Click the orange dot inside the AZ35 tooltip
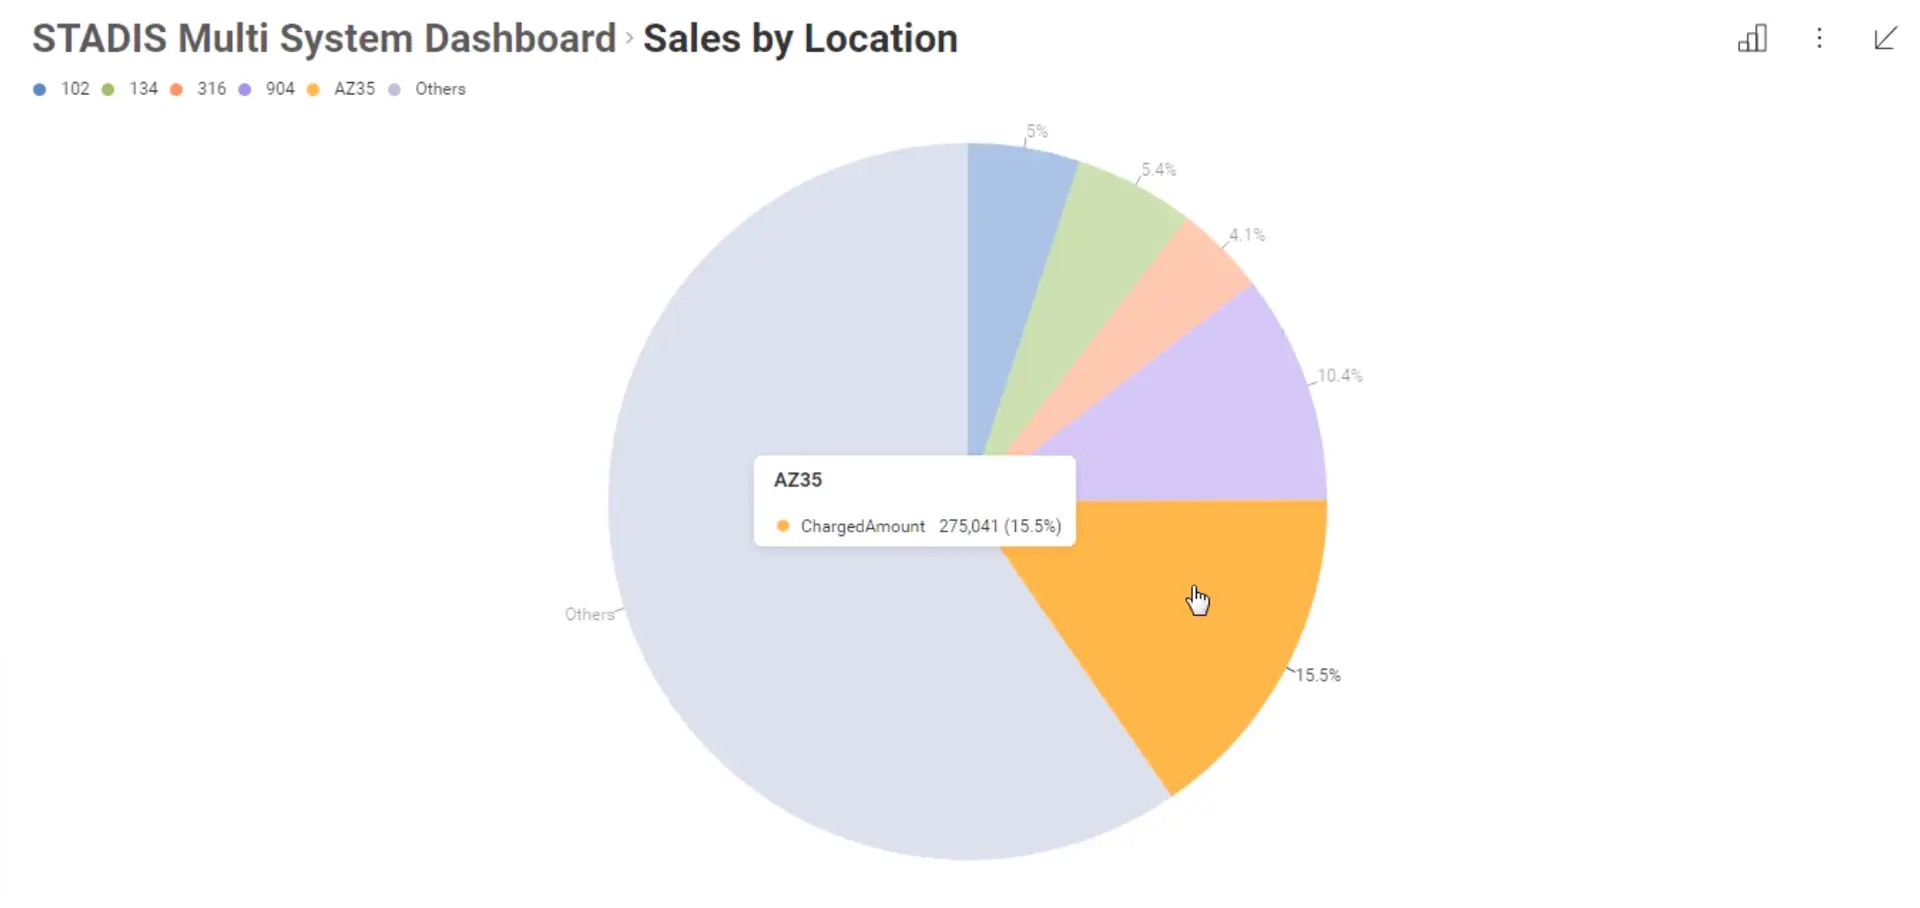The width and height of the screenshot is (1920, 908). [x=782, y=525]
